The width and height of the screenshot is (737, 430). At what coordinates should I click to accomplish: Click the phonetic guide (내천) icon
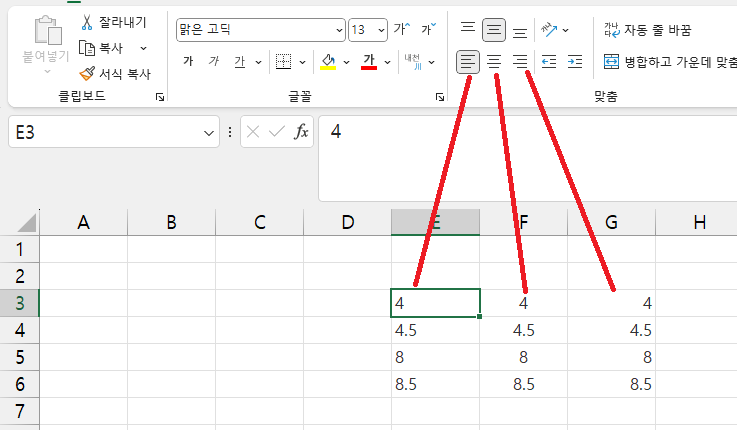coord(413,62)
